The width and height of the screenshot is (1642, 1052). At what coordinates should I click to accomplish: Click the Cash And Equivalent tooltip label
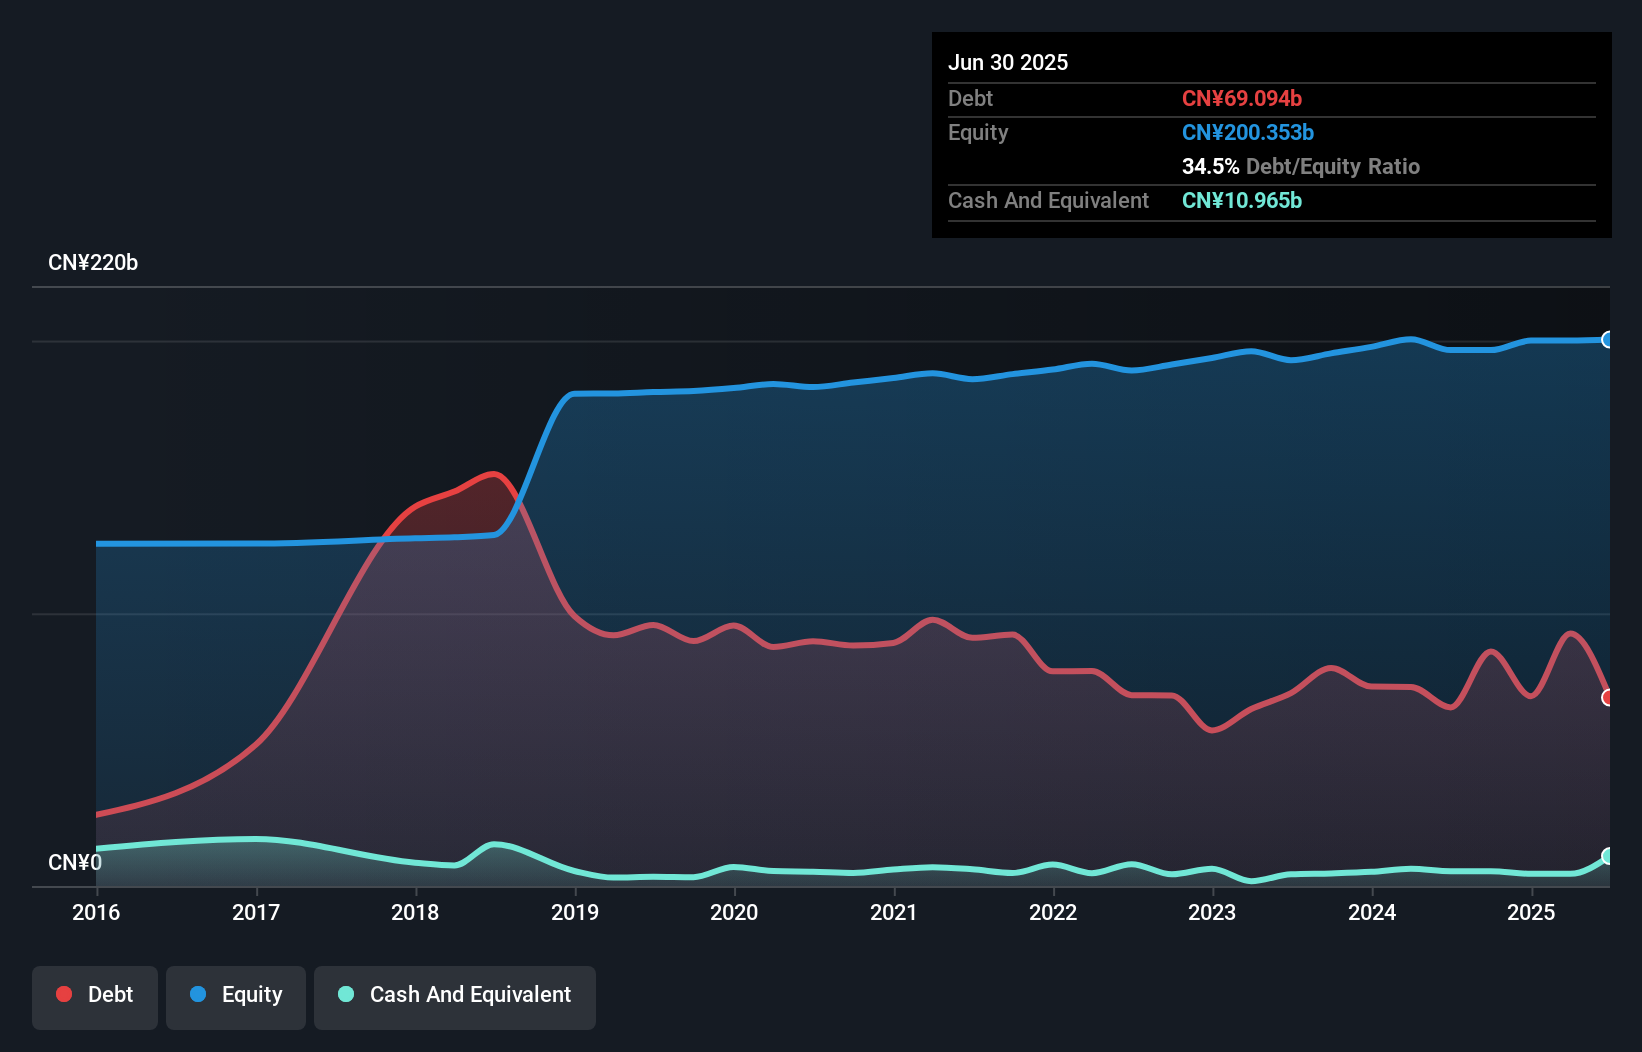(1048, 201)
